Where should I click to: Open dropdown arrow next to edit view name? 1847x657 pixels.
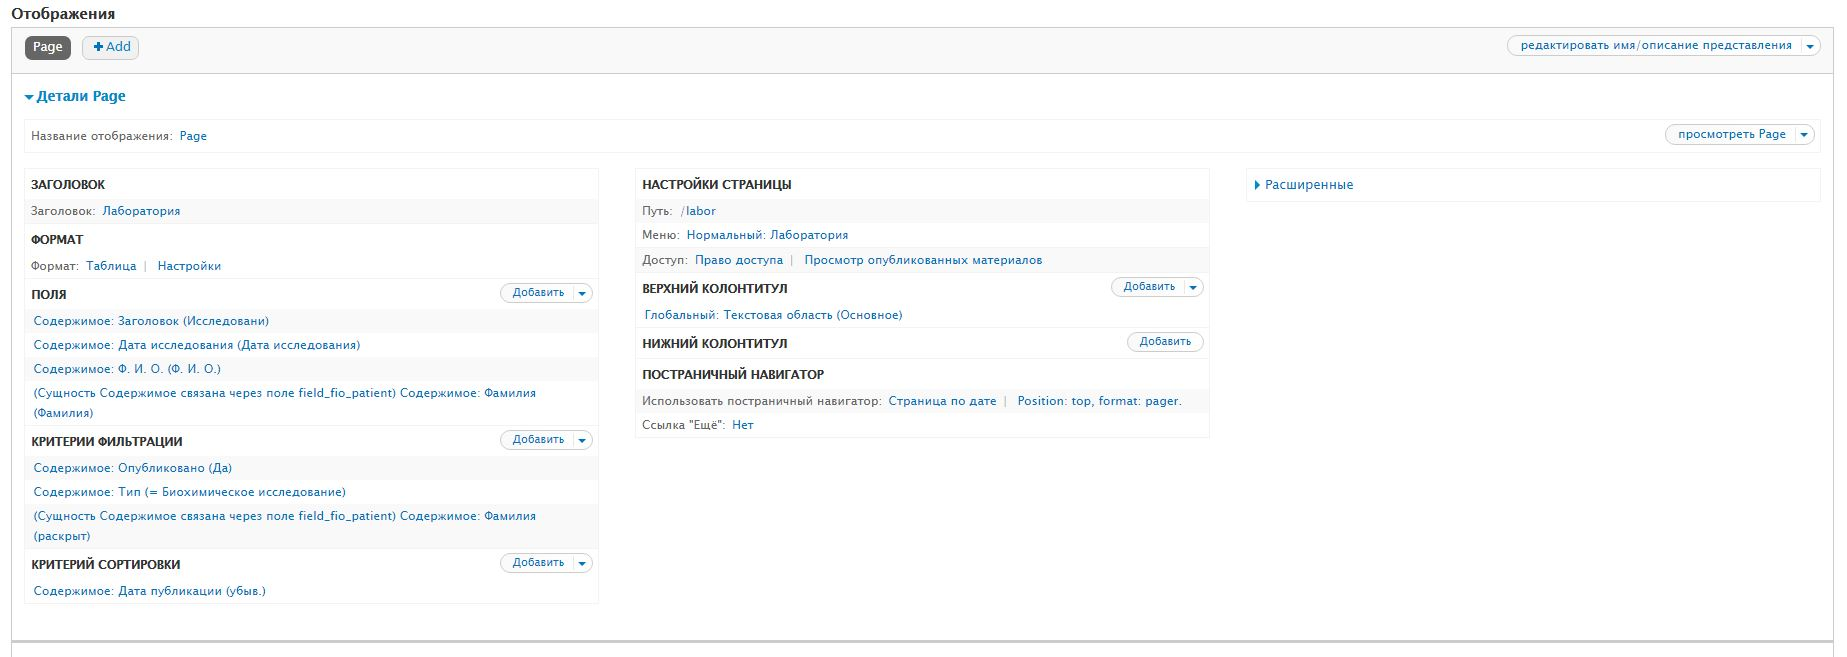[x=1810, y=46]
